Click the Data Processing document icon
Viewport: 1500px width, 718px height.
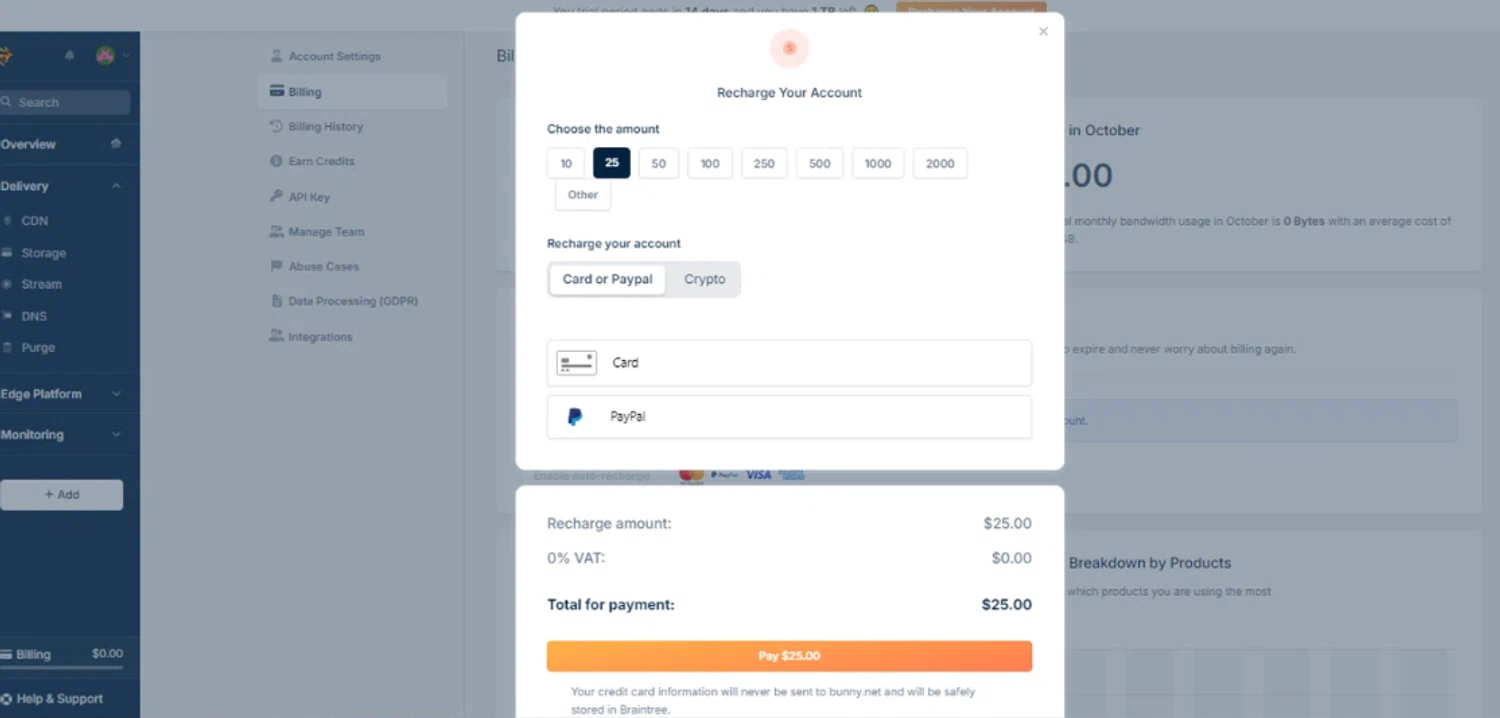[x=277, y=301]
